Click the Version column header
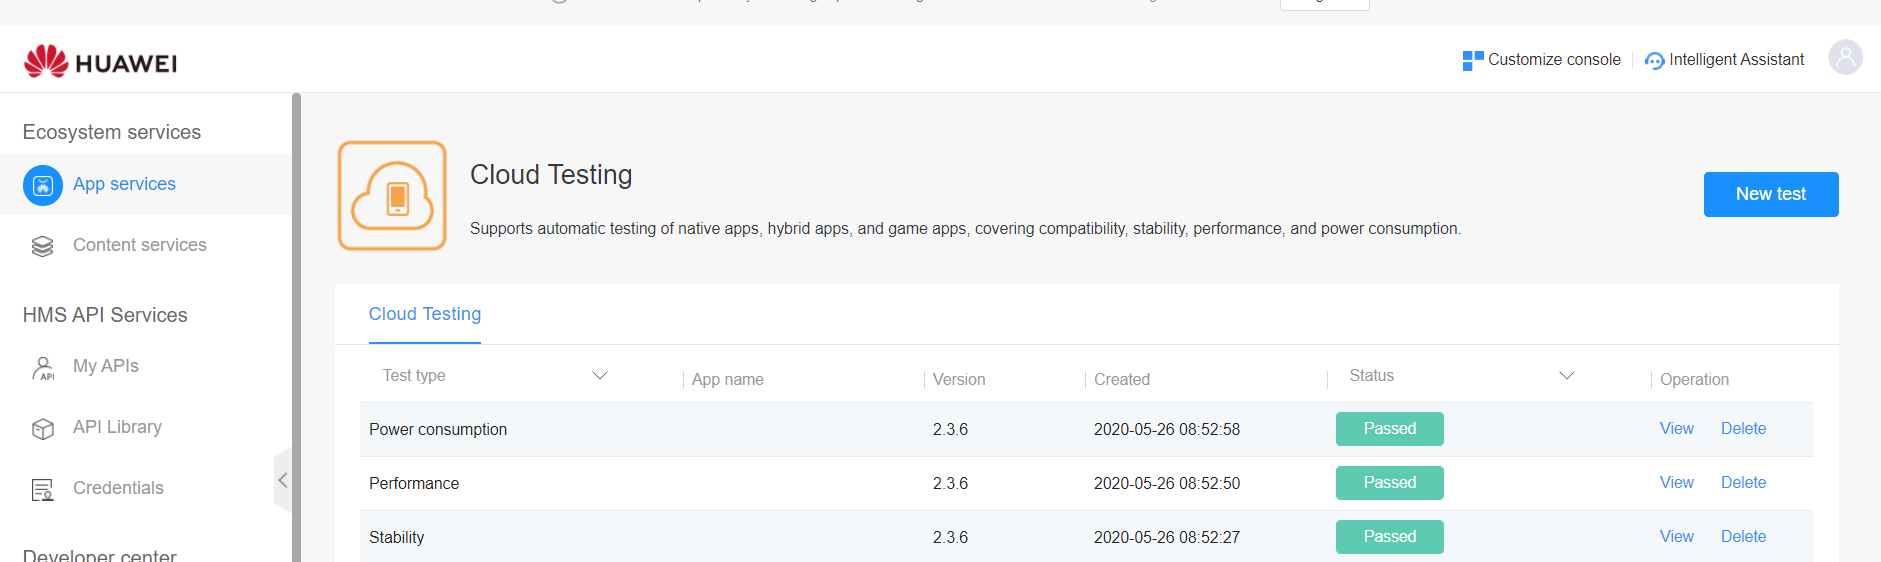This screenshot has height=562, width=1881. point(959,379)
